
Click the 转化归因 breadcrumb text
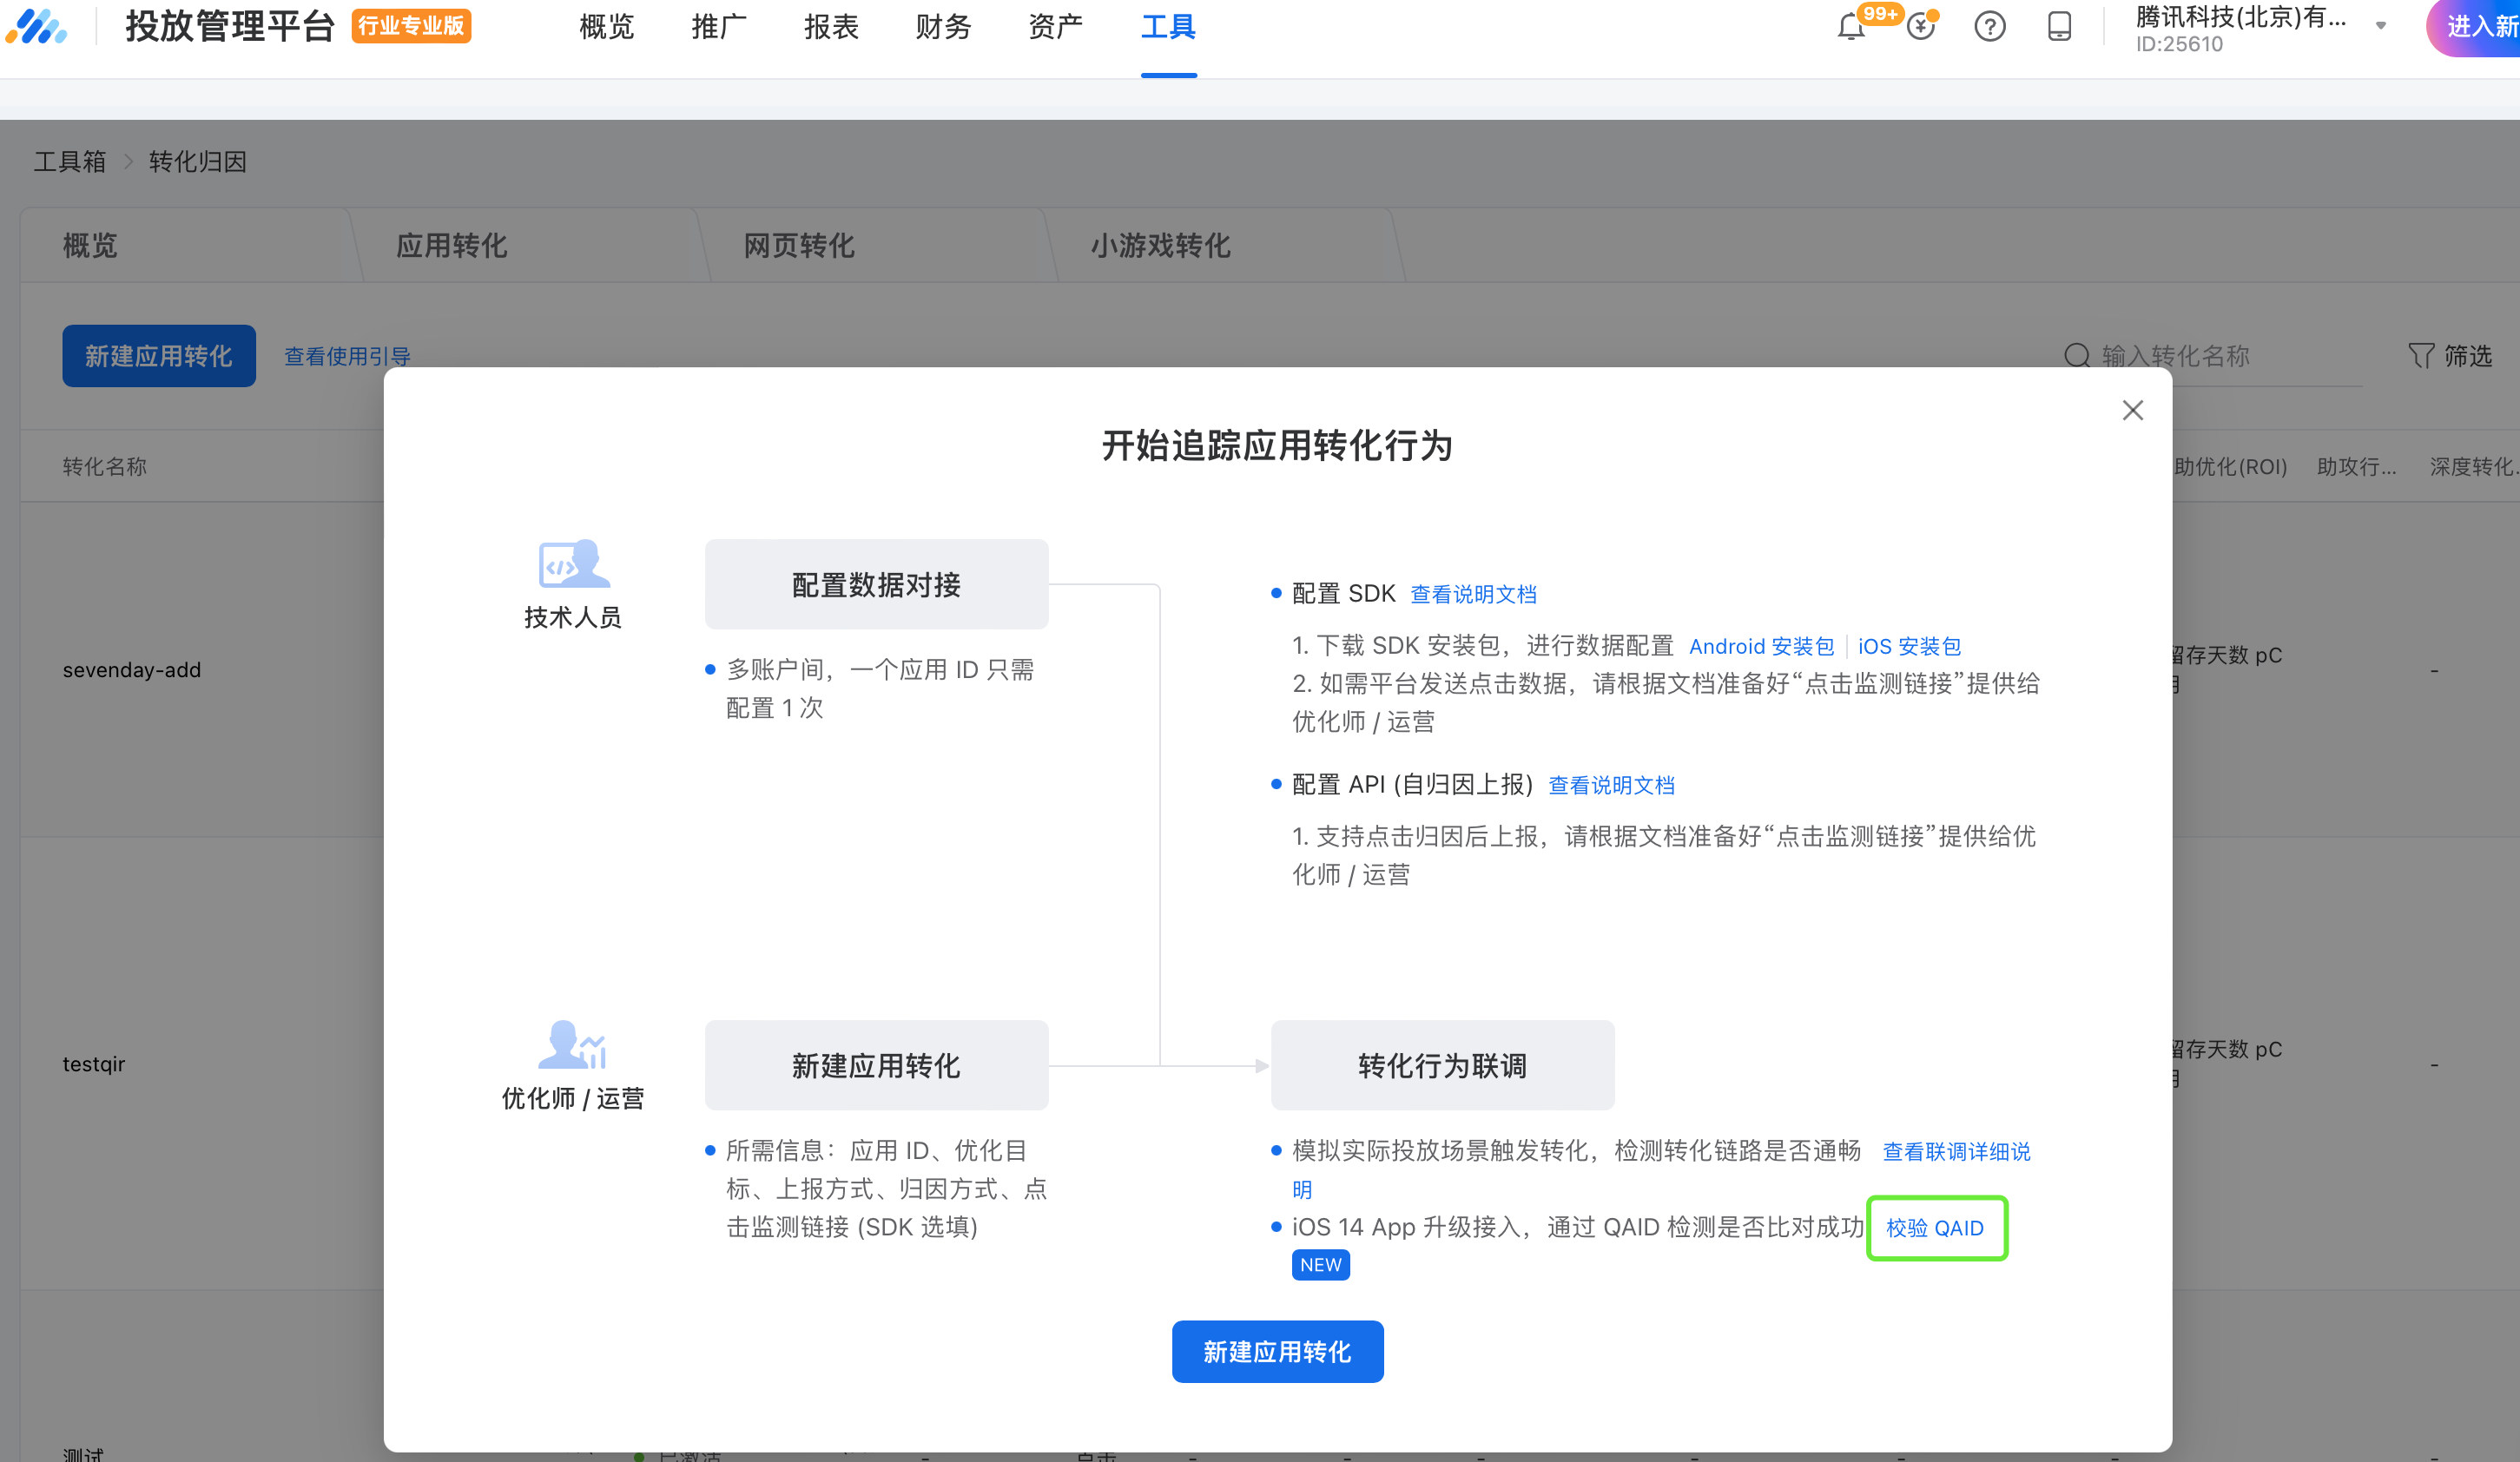[x=198, y=162]
